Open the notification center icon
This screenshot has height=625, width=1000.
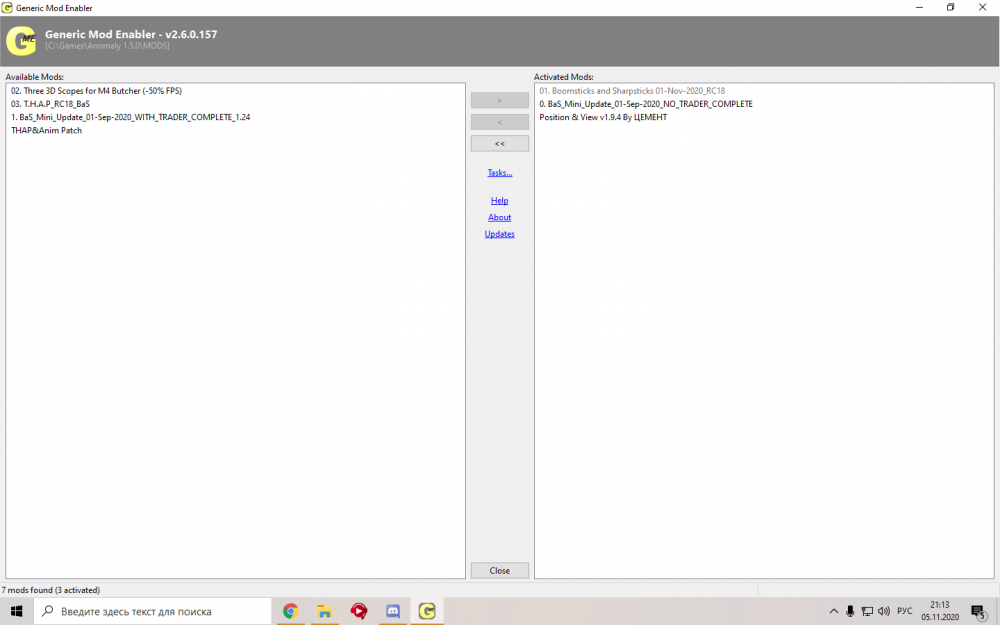click(979, 612)
